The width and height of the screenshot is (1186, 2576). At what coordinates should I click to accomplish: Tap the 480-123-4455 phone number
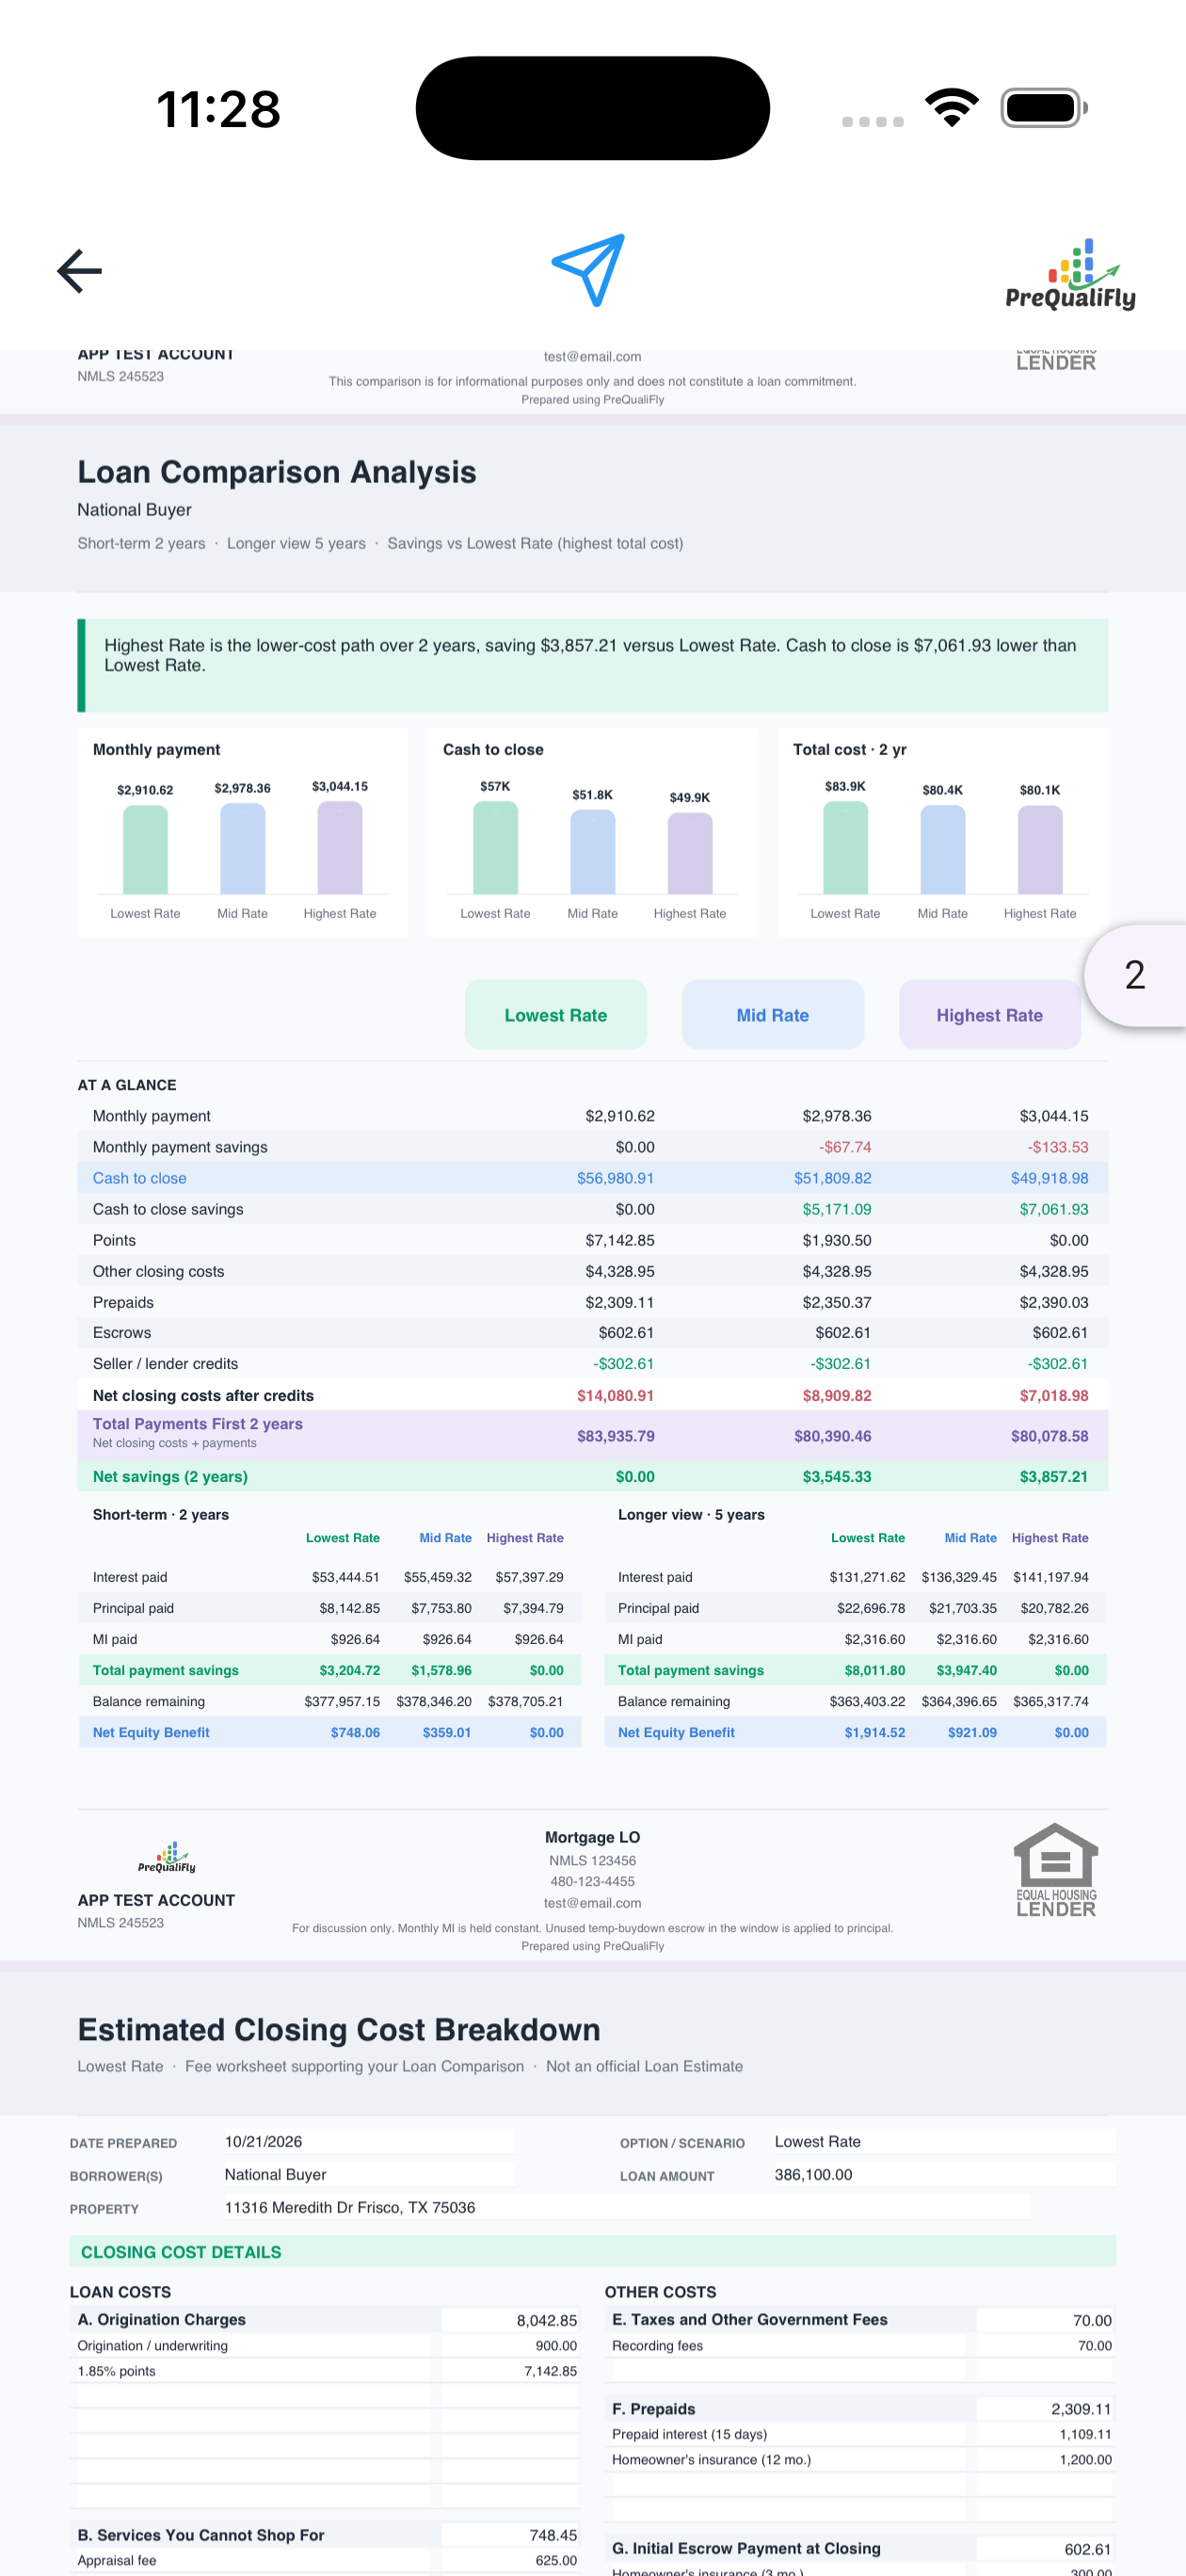[x=593, y=1881]
